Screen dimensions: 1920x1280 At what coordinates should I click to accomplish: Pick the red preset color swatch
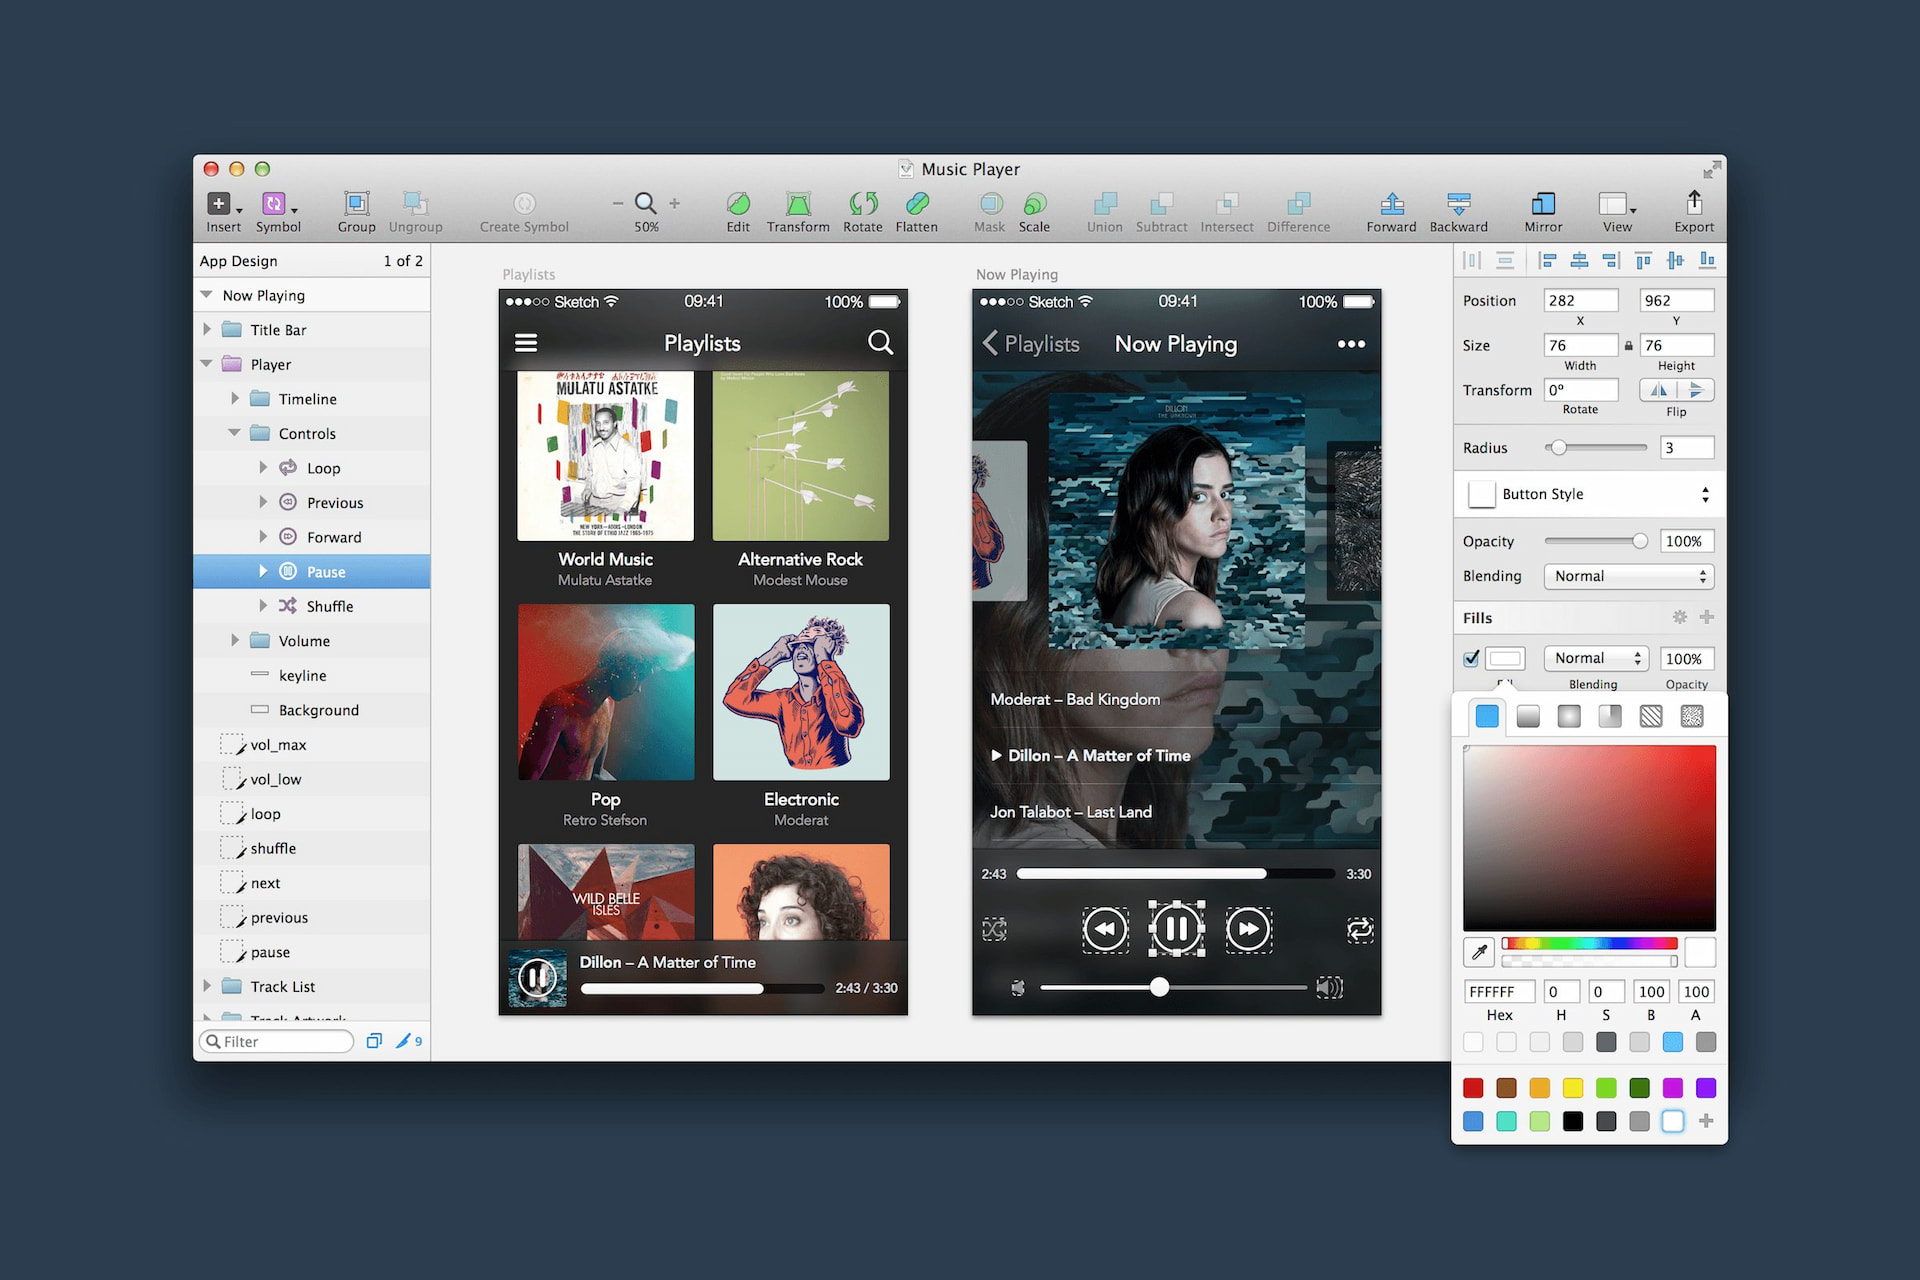tap(1473, 1087)
